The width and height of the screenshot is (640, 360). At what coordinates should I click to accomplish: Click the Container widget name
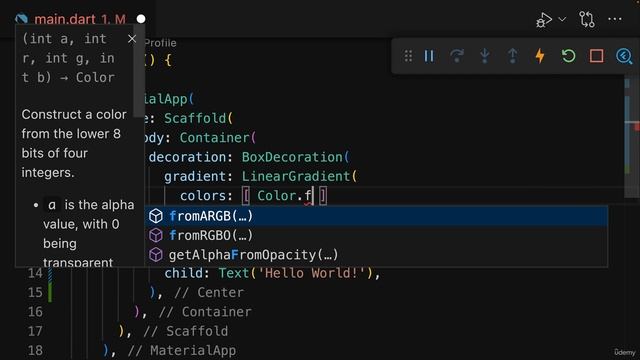point(214,138)
